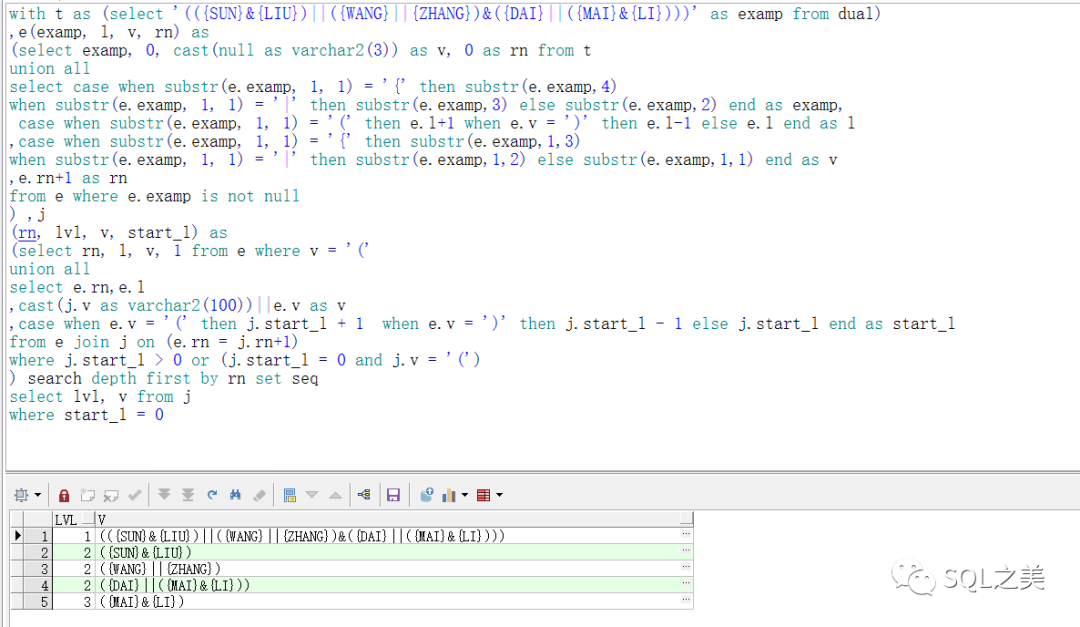Expand the select-cells tool dropdown arrow
Image resolution: width=1080 pixels, height=627 pixels.
tap(38, 495)
